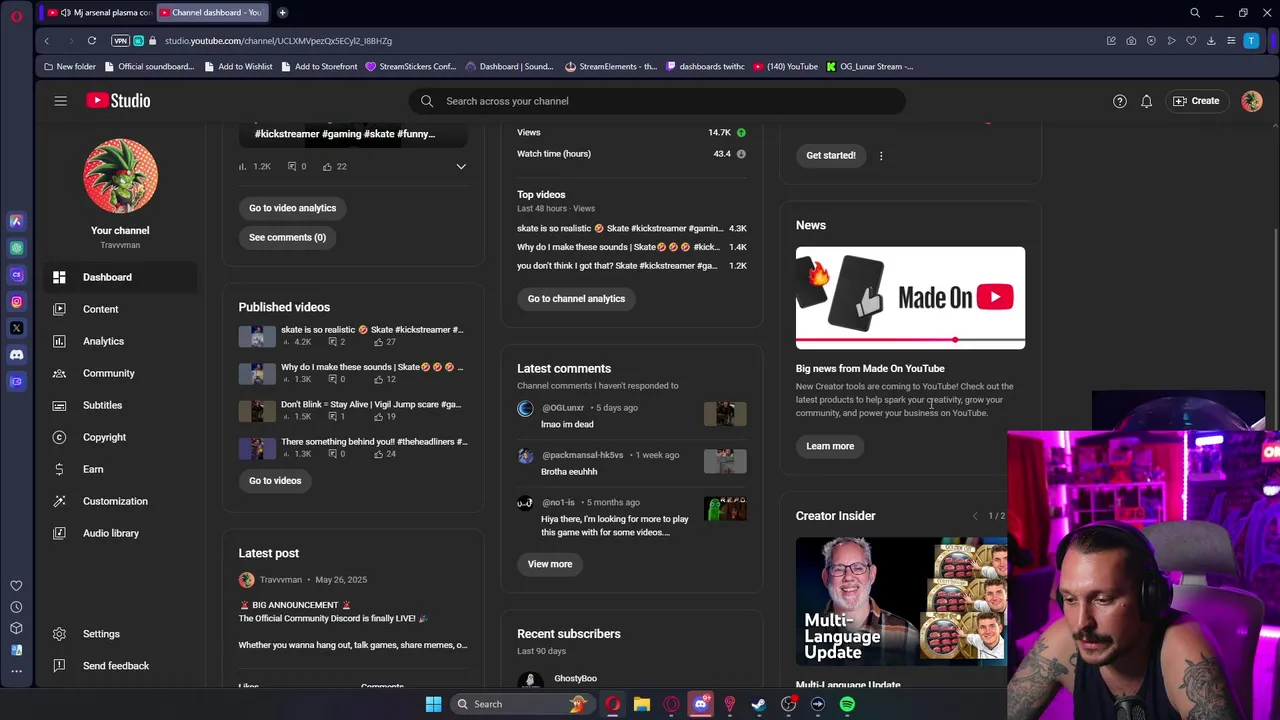The image size is (1280, 720).
Task: Click Get started! button
Action: tap(831, 155)
